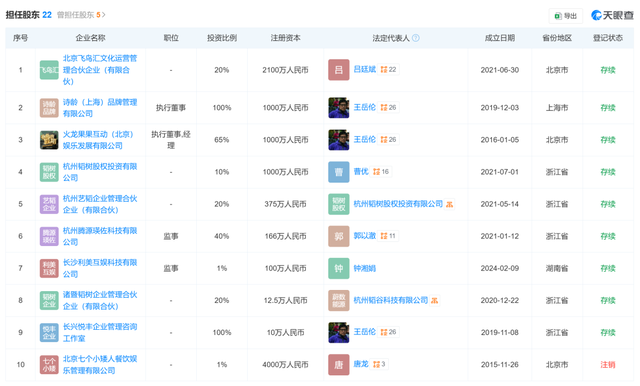Click the 执行董事,经理 position cell

(x=171, y=140)
